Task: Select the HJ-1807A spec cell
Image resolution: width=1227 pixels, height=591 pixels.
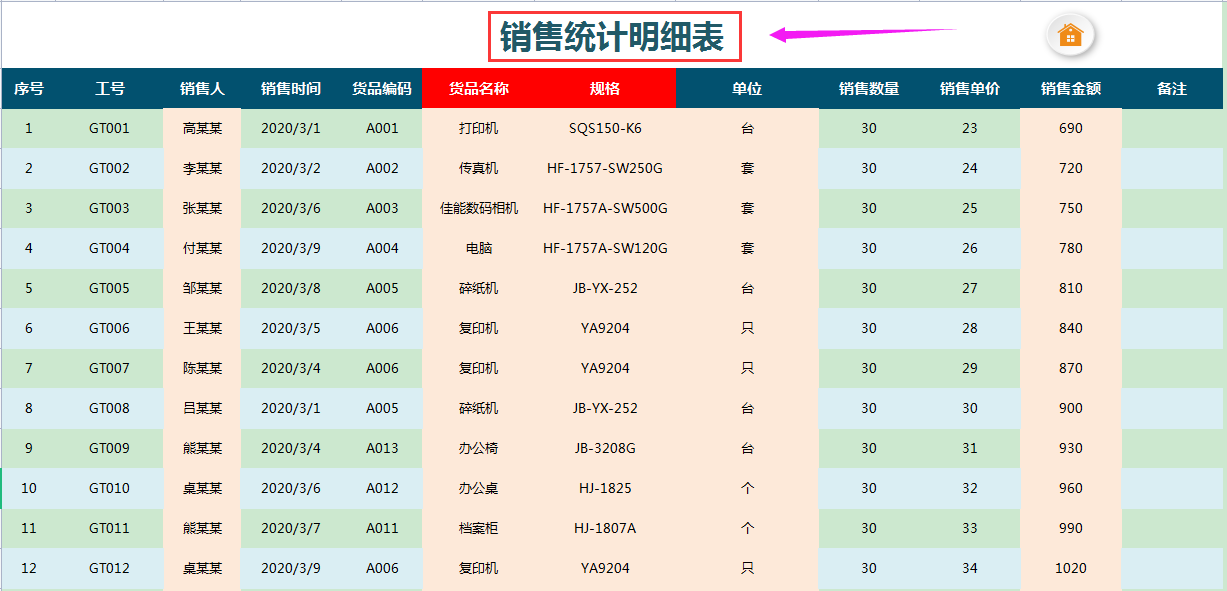Action: [x=605, y=528]
